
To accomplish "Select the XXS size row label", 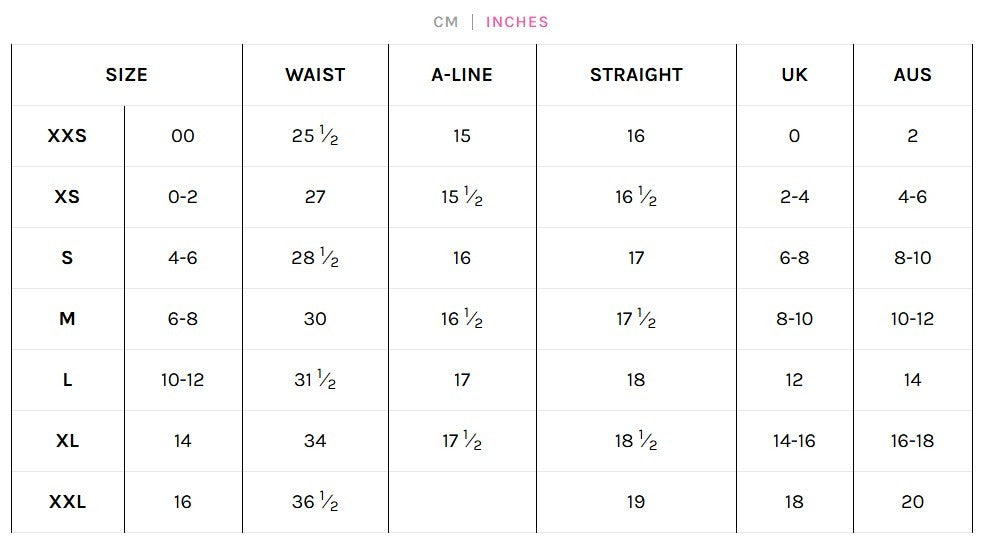I will pos(67,136).
